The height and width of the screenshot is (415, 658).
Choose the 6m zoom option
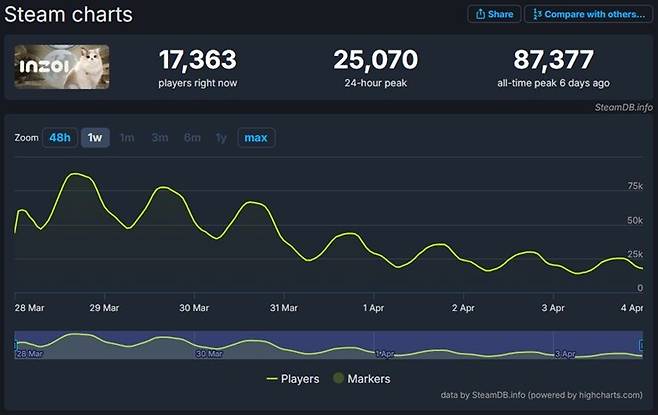[192, 138]
